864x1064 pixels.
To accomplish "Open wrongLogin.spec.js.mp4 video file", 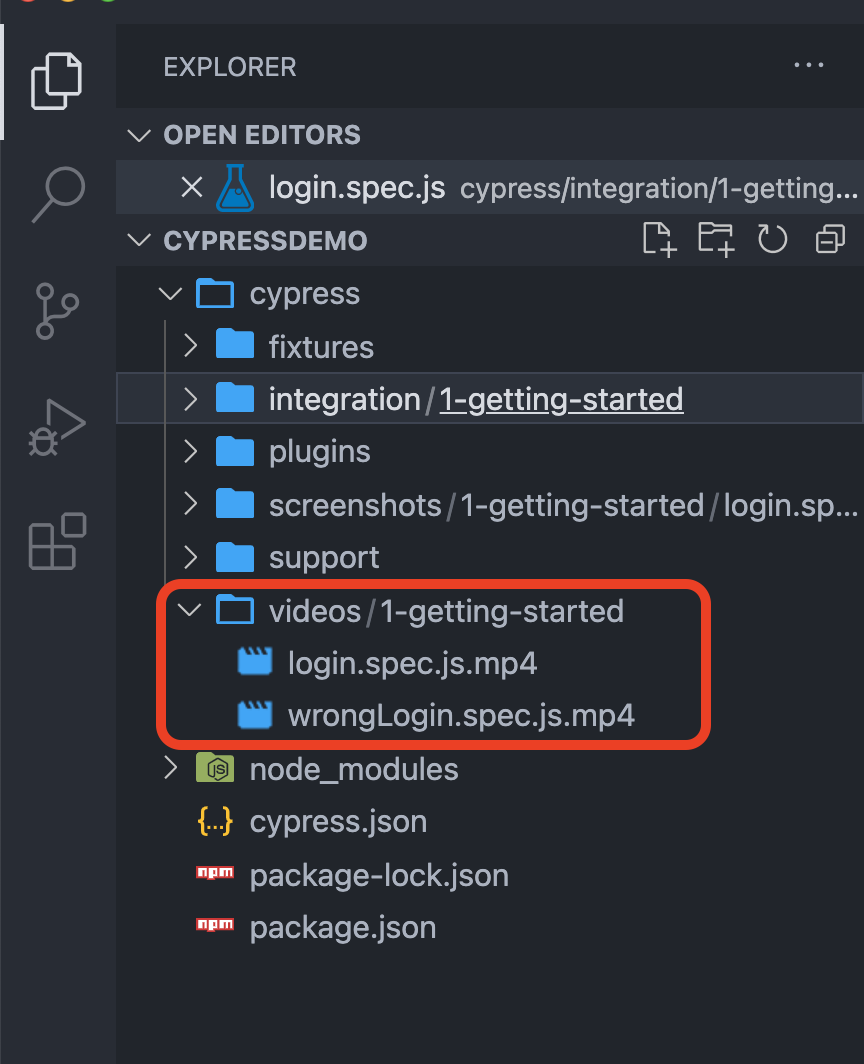I will pos(461,716).
